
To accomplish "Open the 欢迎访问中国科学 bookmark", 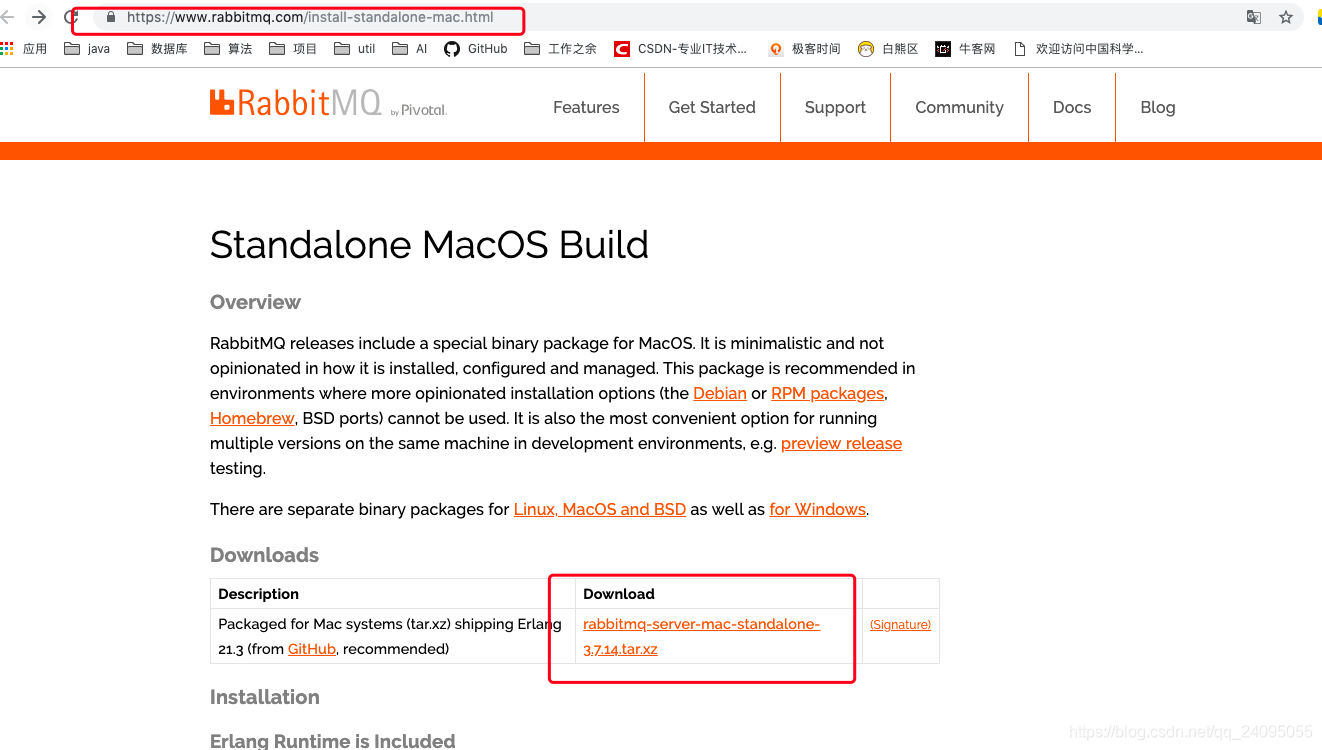I will (x=1078, y=48).
